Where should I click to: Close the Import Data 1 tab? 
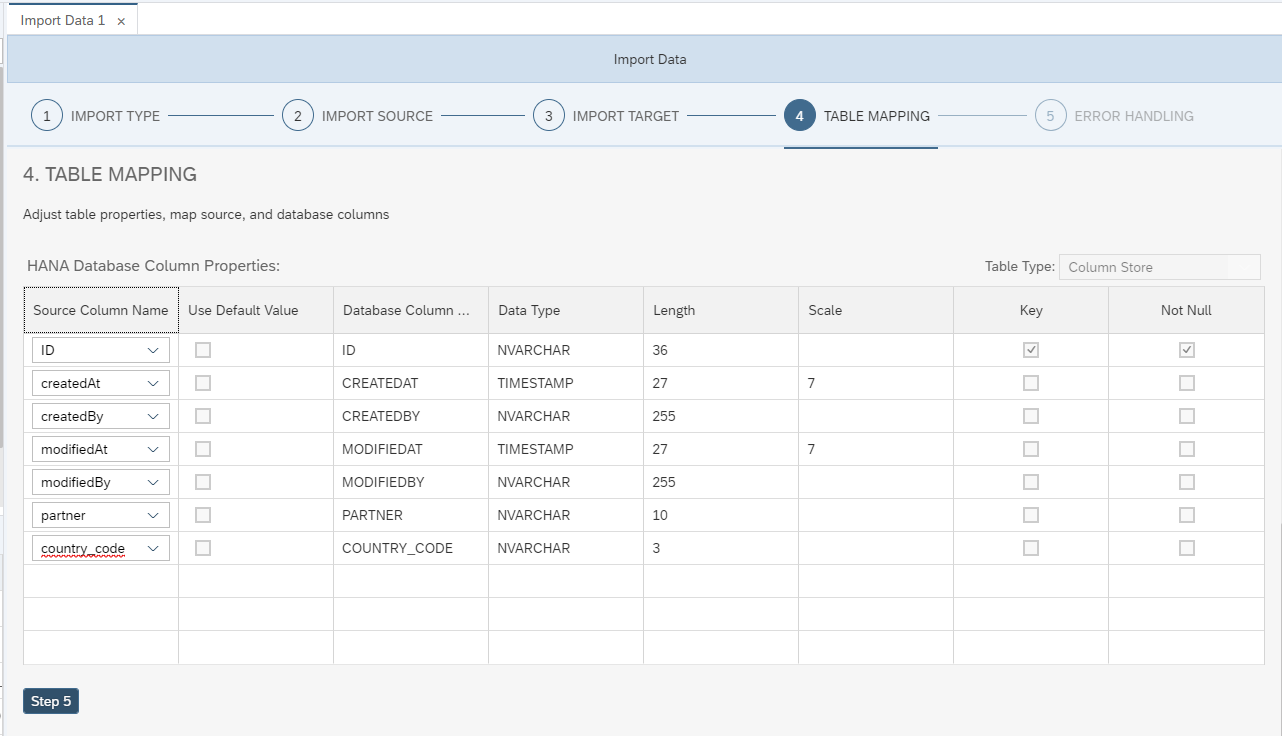[x=121, y=18]
